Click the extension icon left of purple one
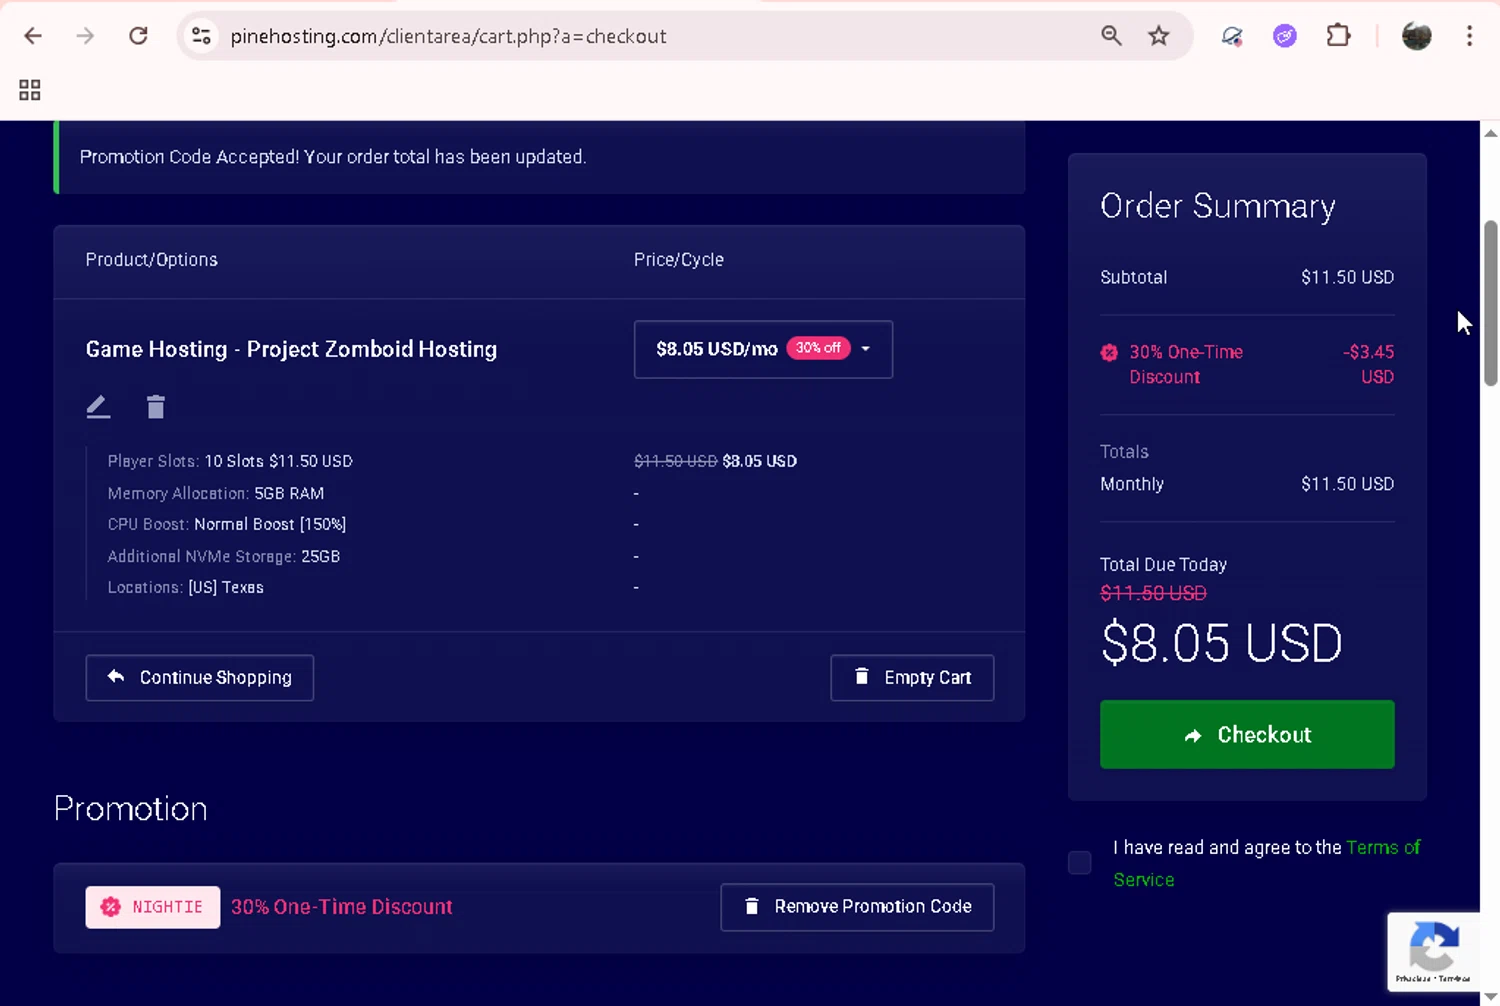This screenshot has width=1500, height=1006. pyautogui.click(x=1232, y=36)
